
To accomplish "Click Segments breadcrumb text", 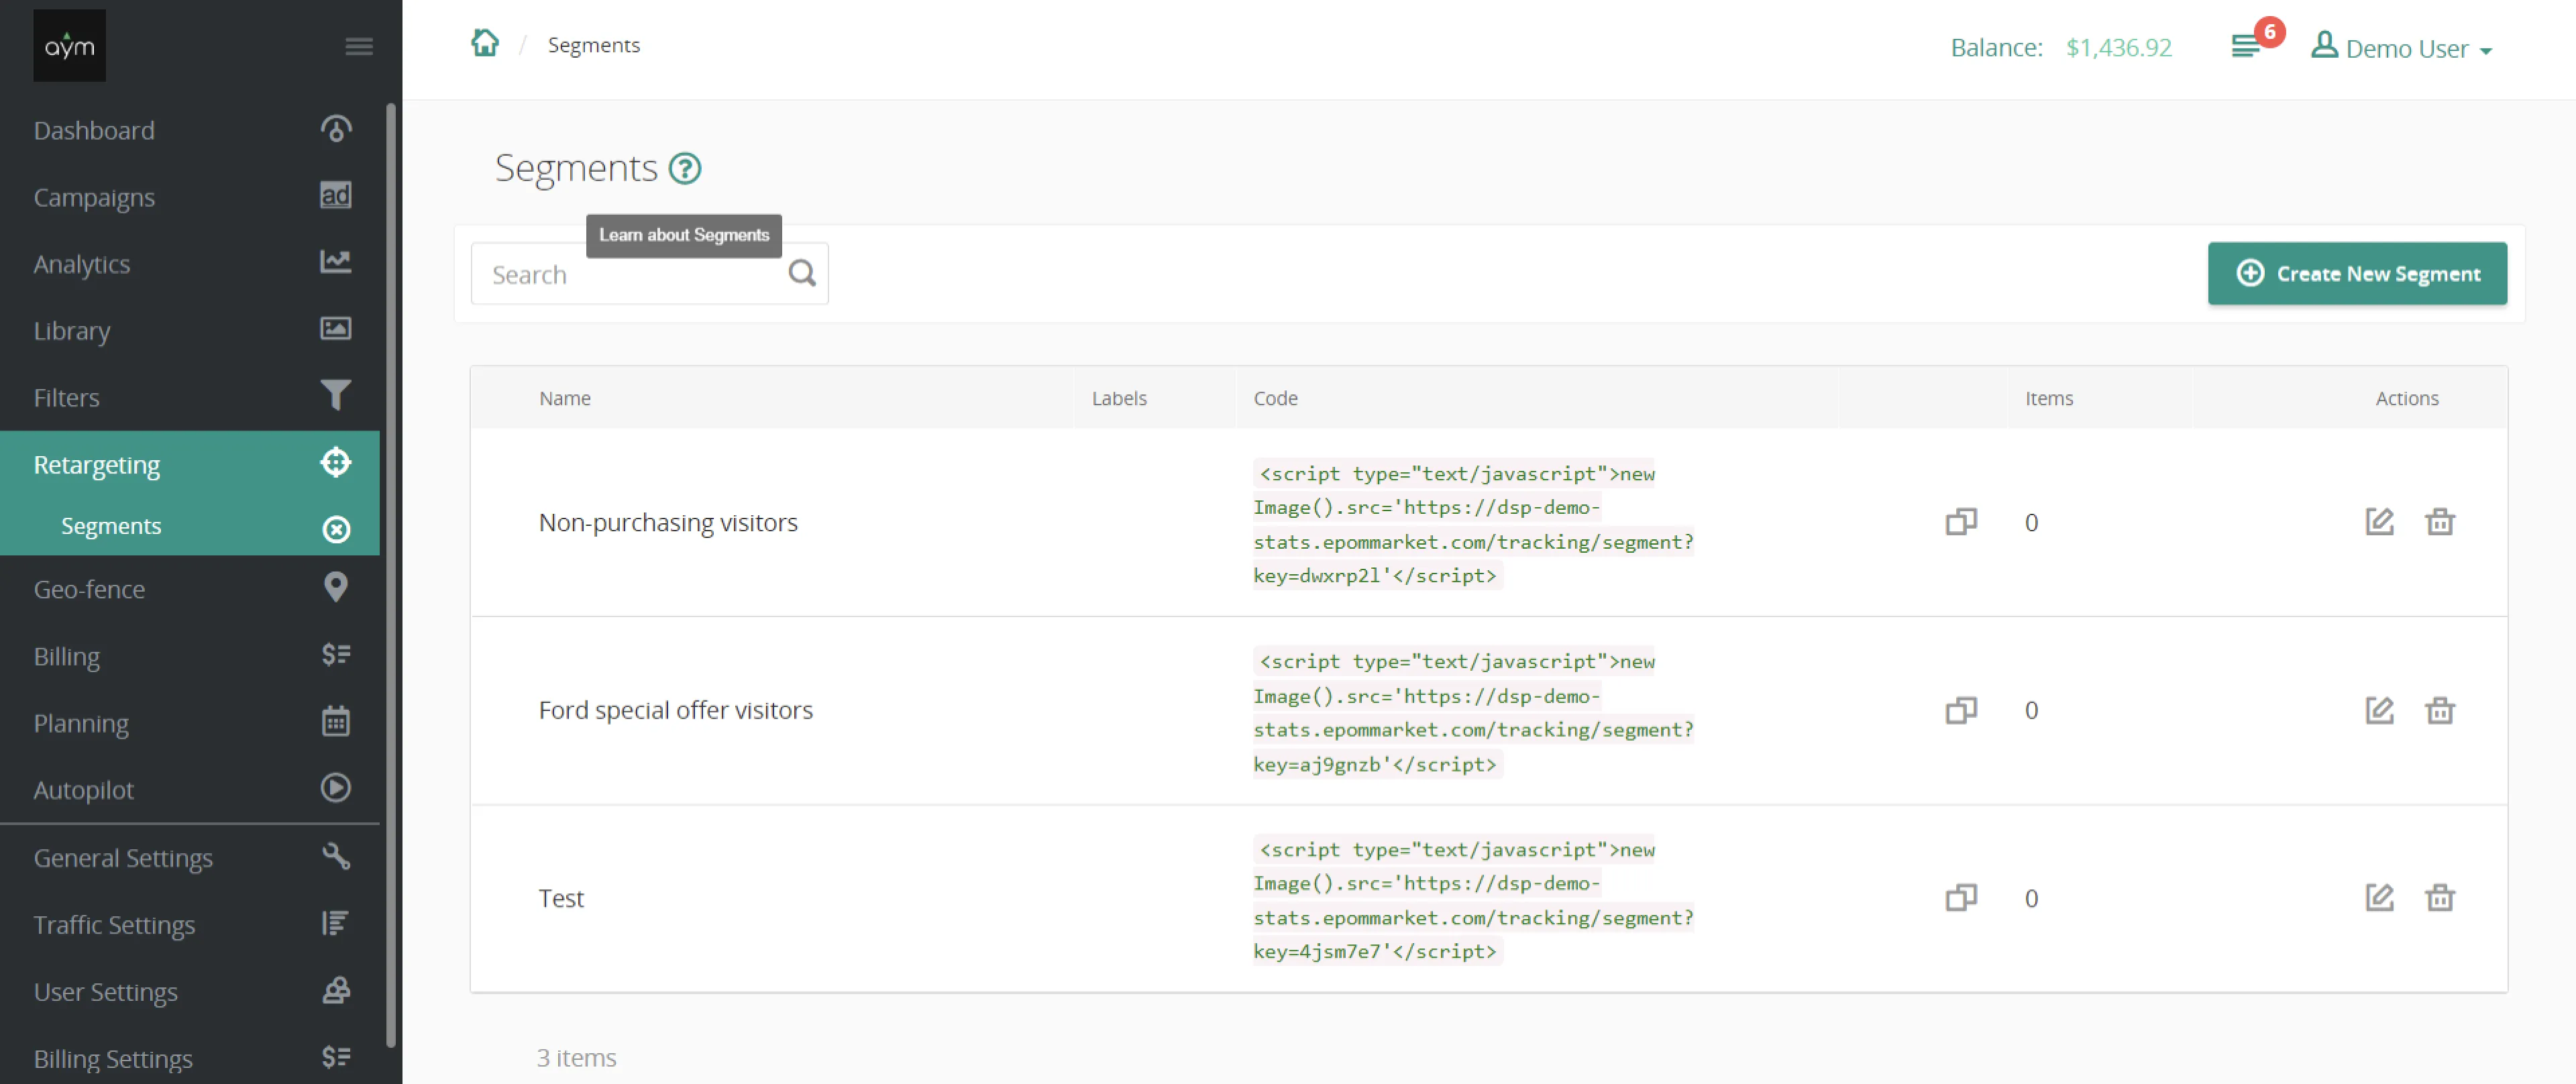I will coord(594,45).
